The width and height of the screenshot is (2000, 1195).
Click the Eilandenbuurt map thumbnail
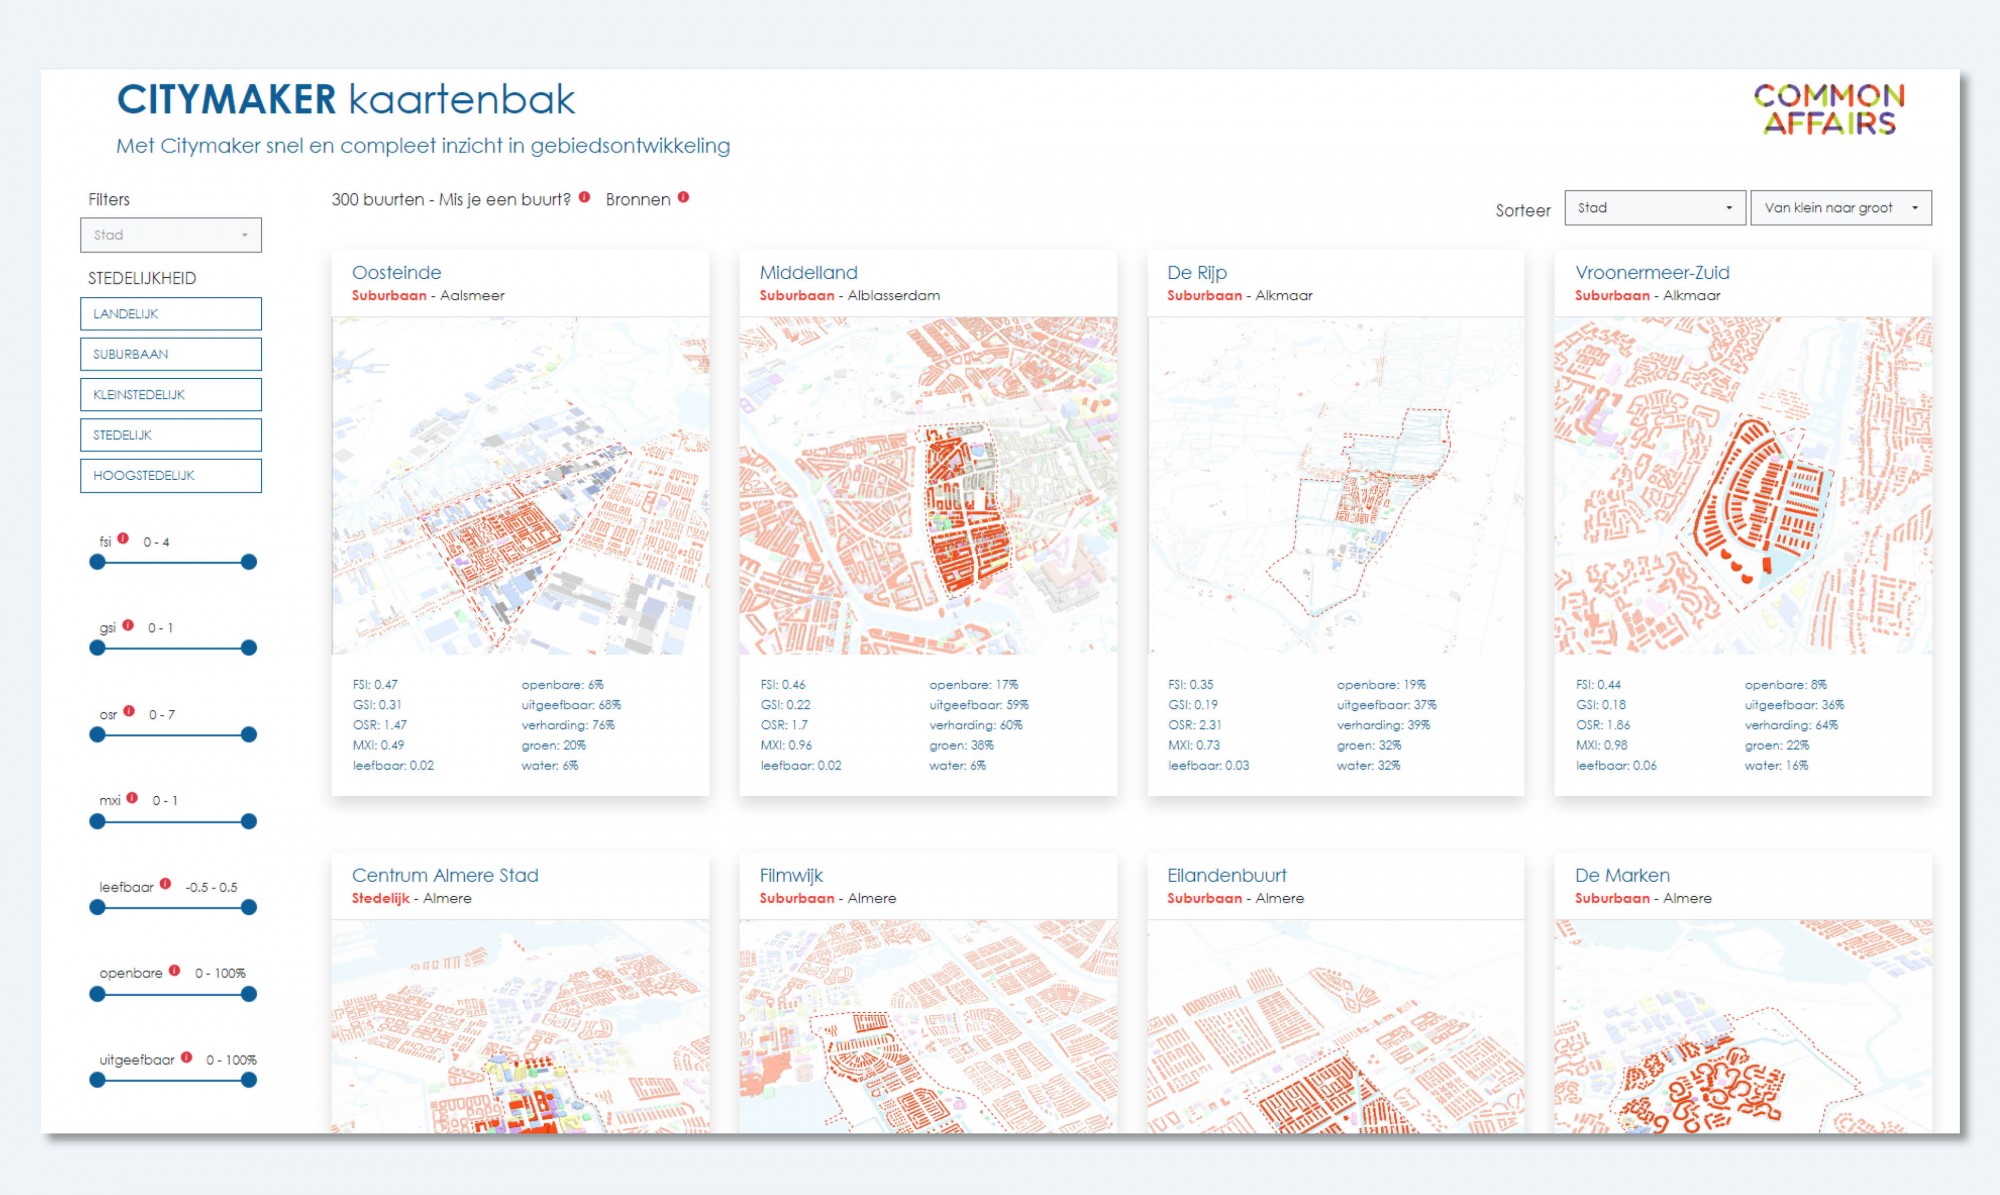click(1336, 1026)
